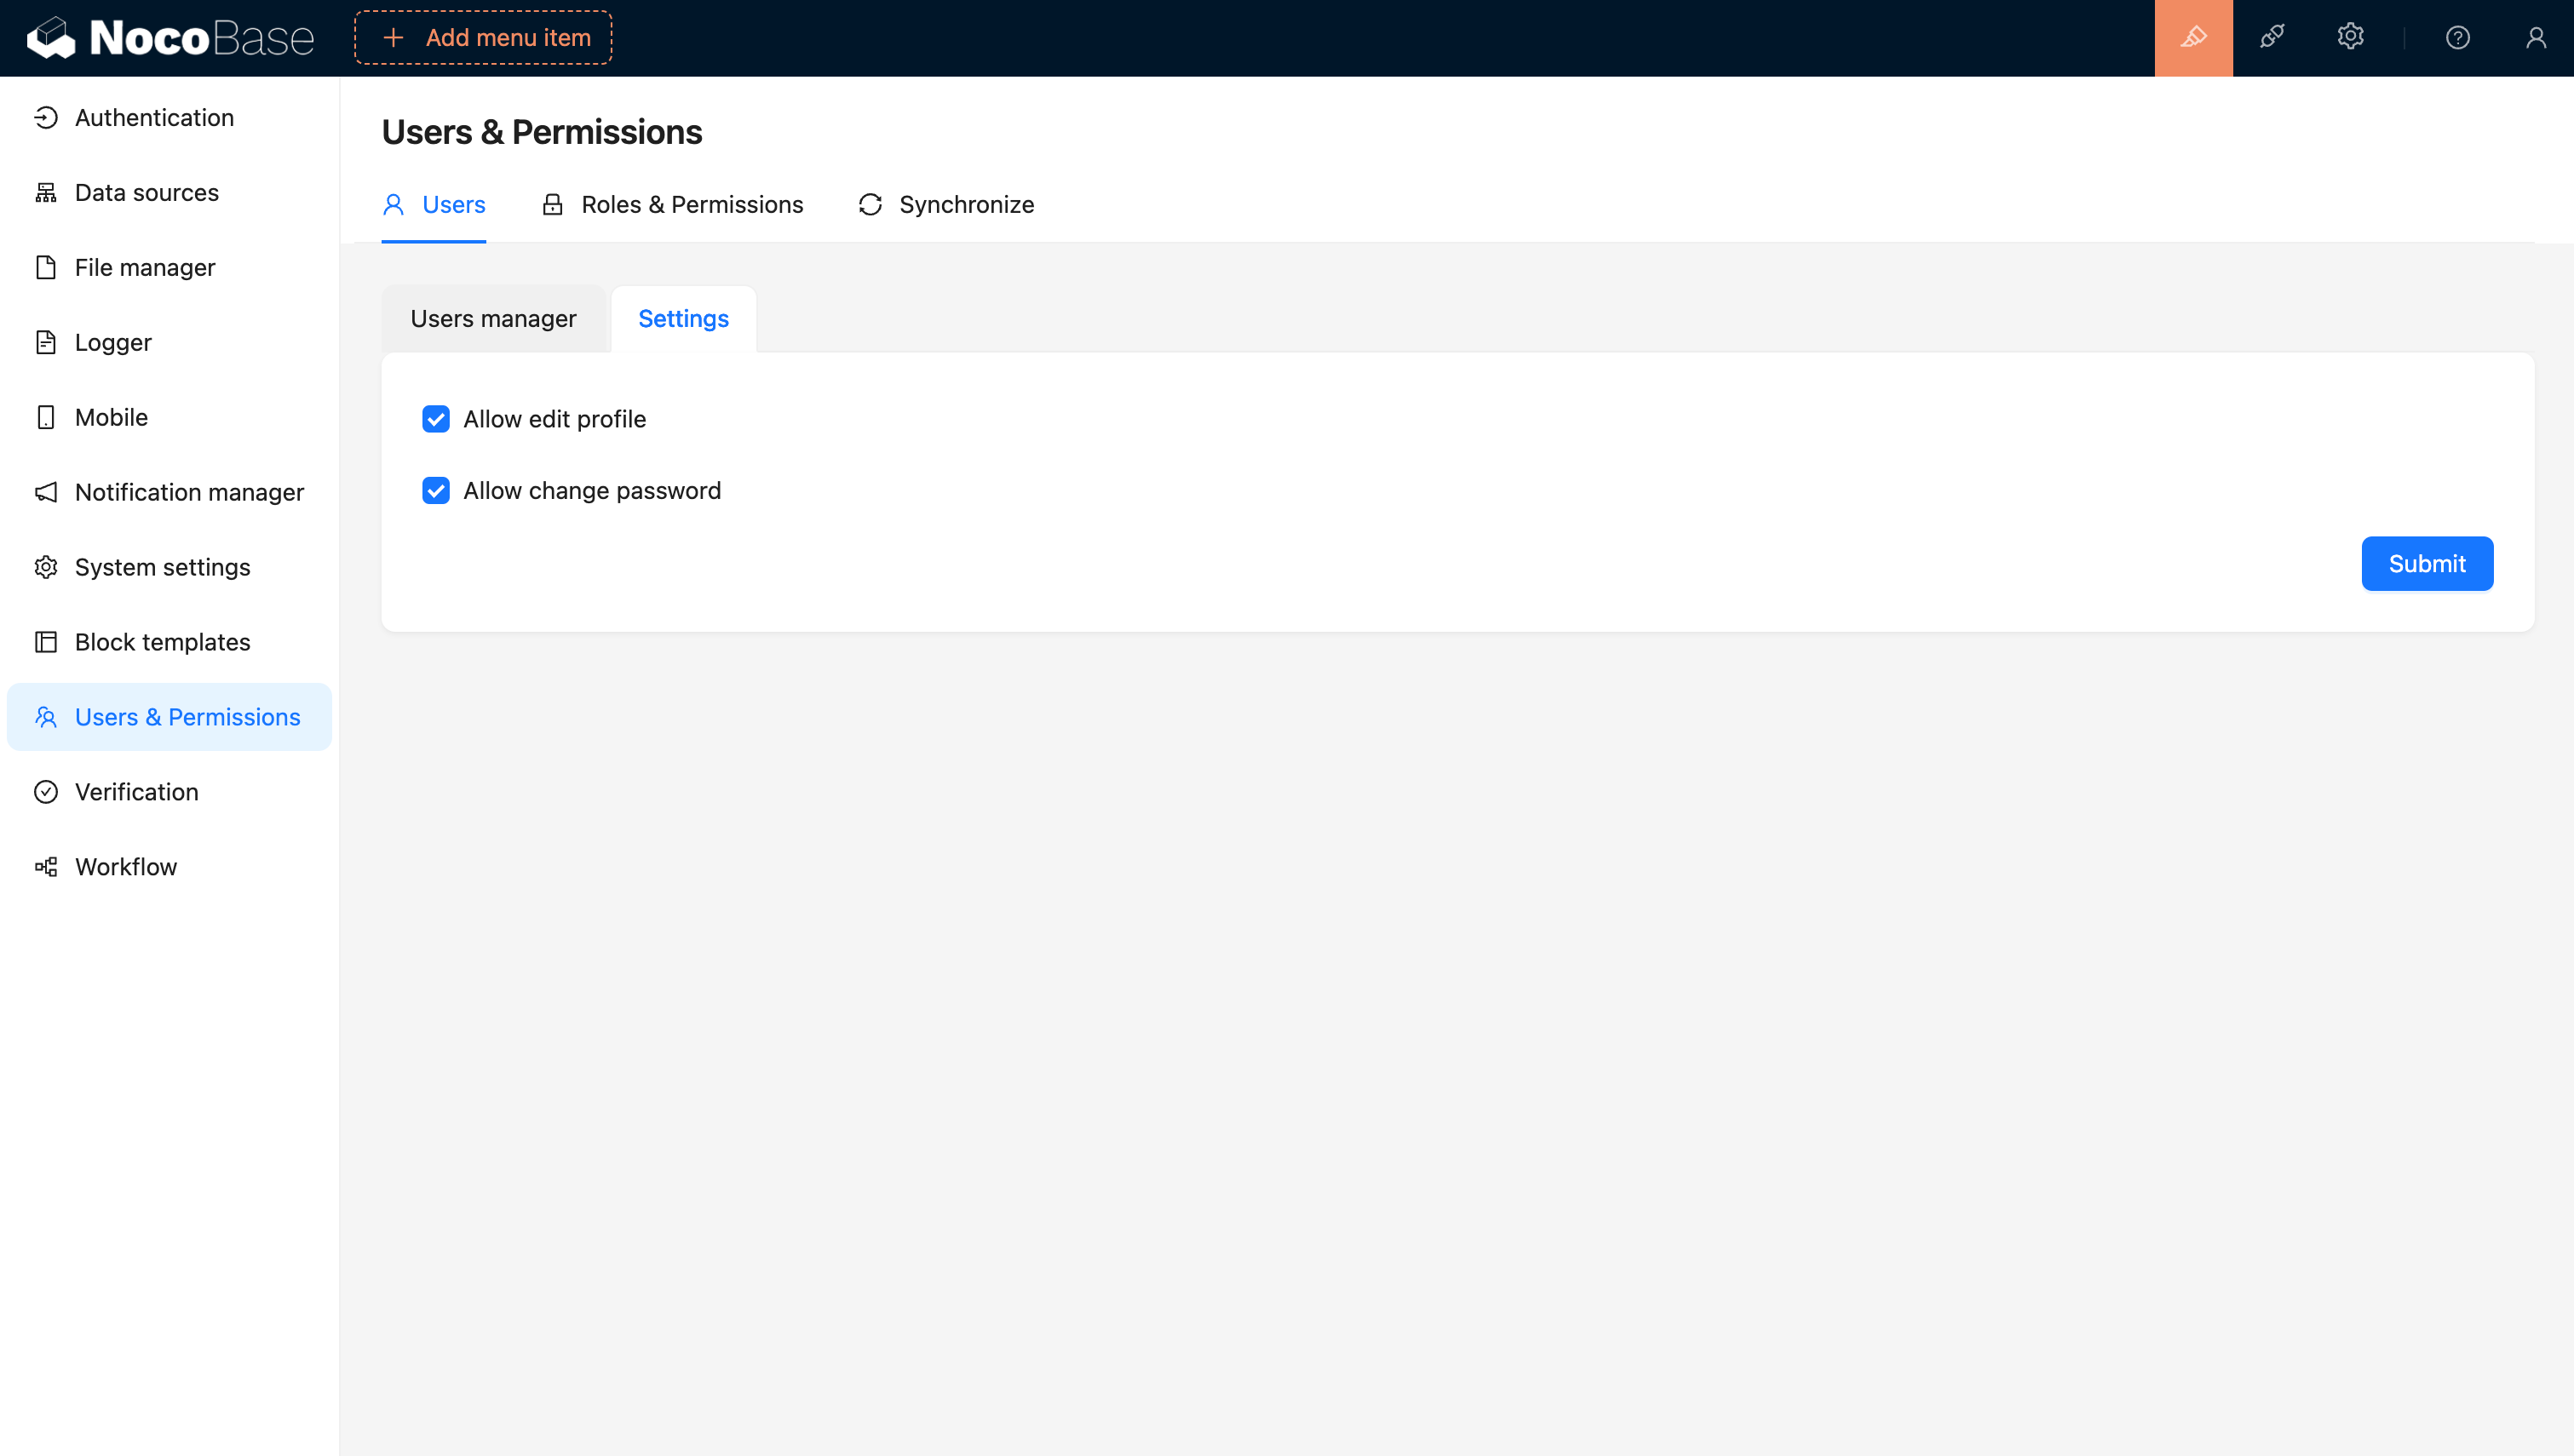This screenshot has width=2574, height=1456.
Task: Go to the Synchronize tab
Action: (946, 205)
